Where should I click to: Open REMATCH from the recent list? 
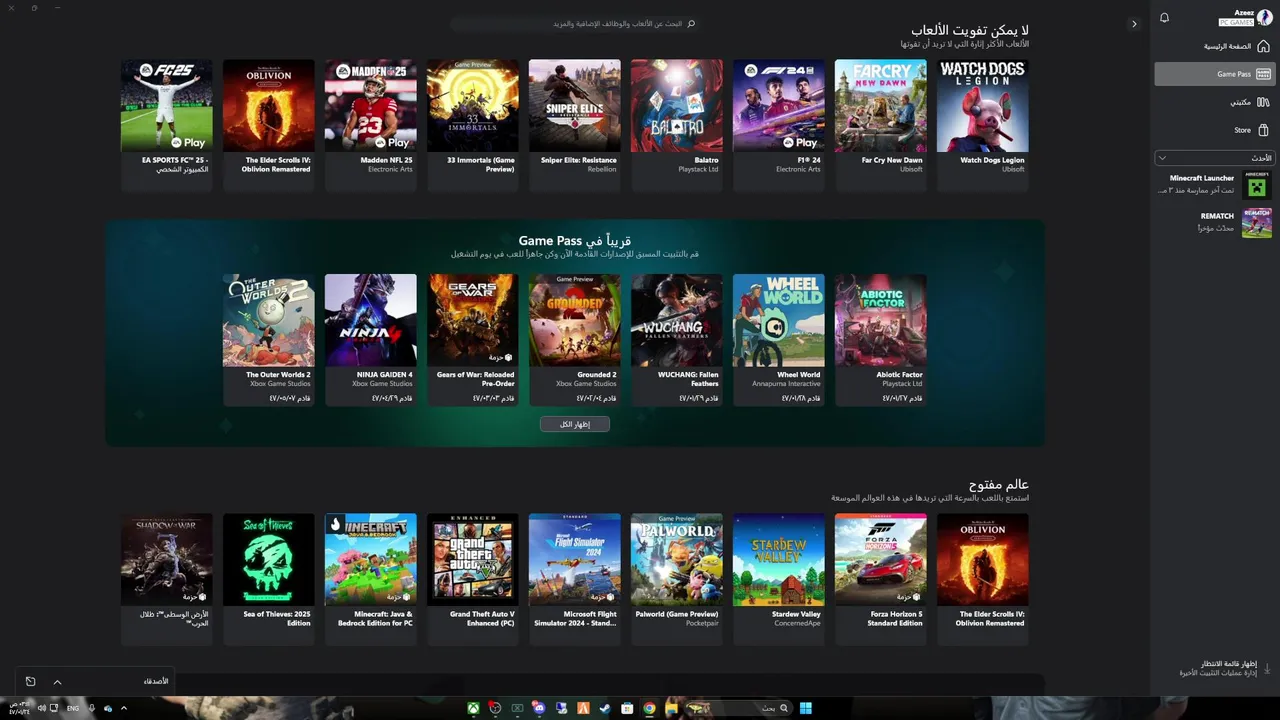coord(1213,222)
